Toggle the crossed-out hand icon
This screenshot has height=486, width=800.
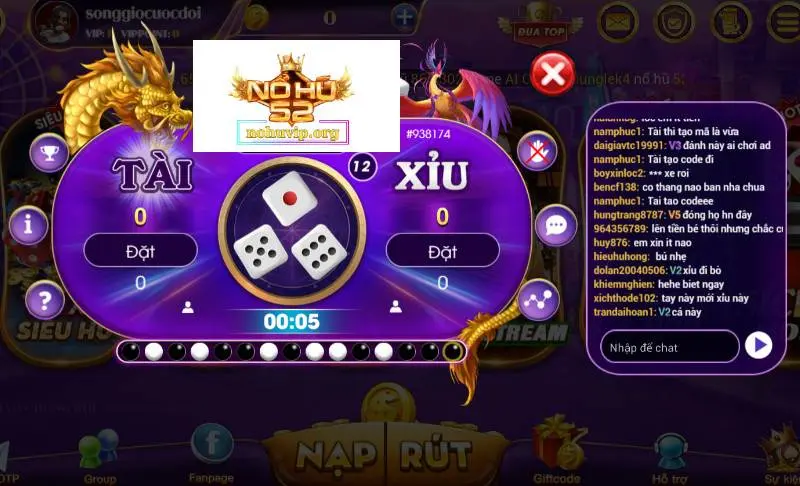pyautogui.click(x=537, y=151)
